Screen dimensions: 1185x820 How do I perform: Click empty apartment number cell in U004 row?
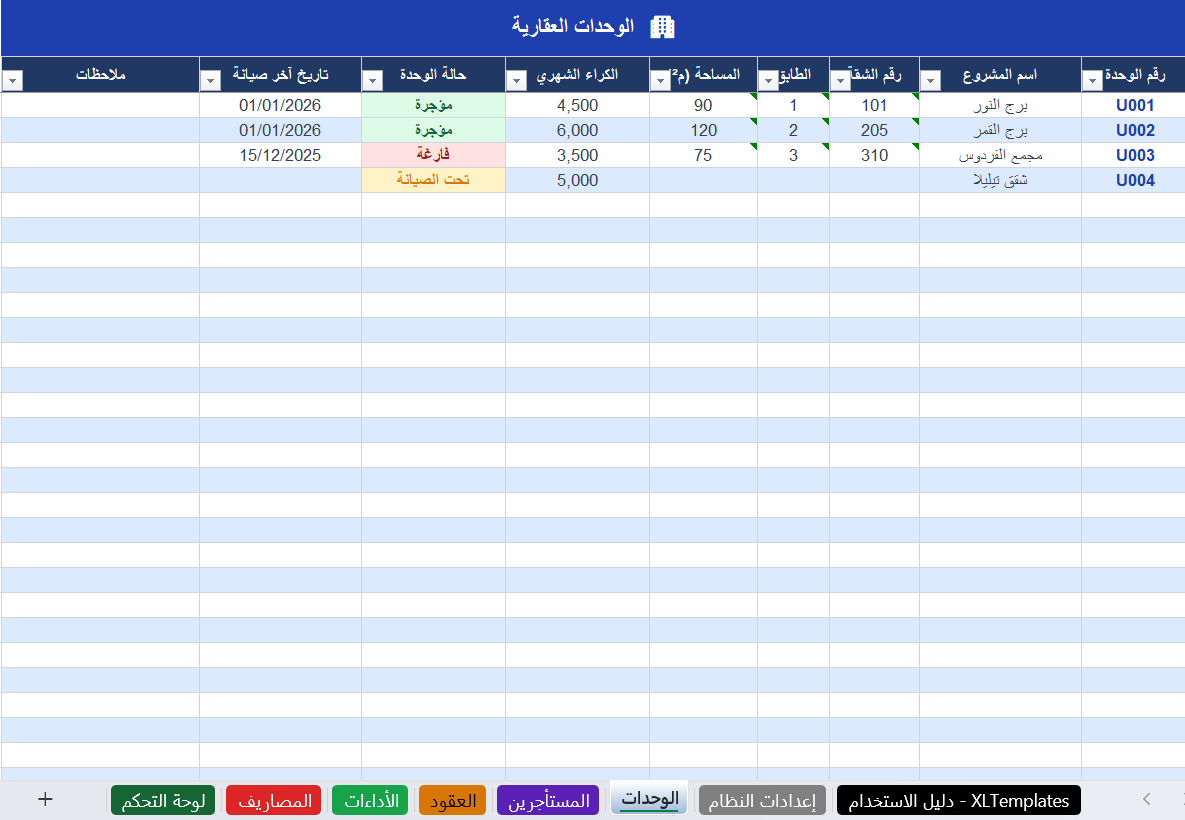[x=874, y=180]
